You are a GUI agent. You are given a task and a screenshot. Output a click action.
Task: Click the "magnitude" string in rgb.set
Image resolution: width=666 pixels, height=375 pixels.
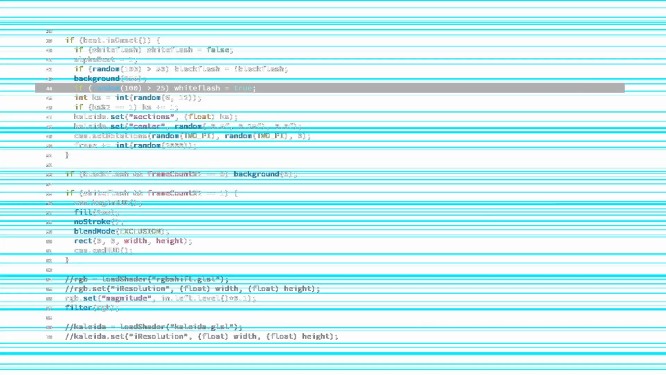click(126, 298)
